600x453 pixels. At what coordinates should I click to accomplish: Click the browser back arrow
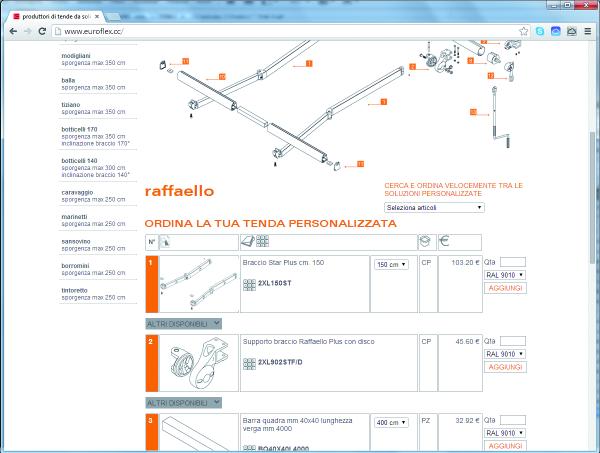[13, 31]
